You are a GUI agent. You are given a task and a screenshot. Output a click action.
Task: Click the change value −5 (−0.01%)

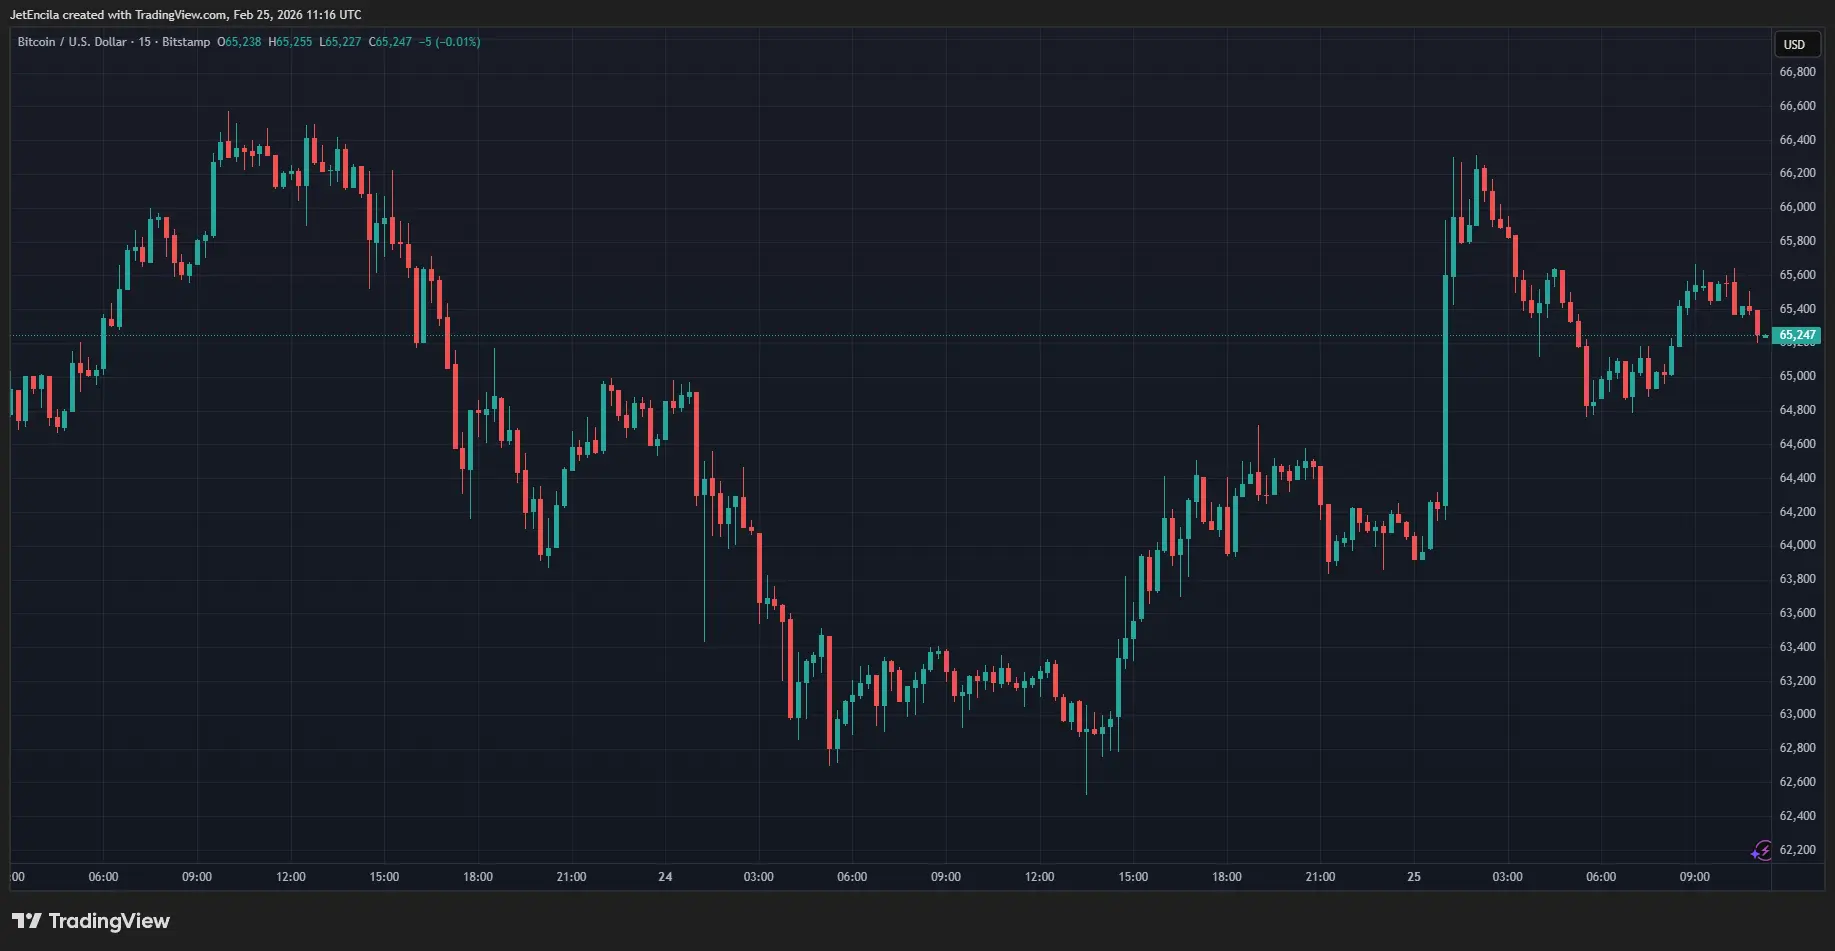point(450,42)
